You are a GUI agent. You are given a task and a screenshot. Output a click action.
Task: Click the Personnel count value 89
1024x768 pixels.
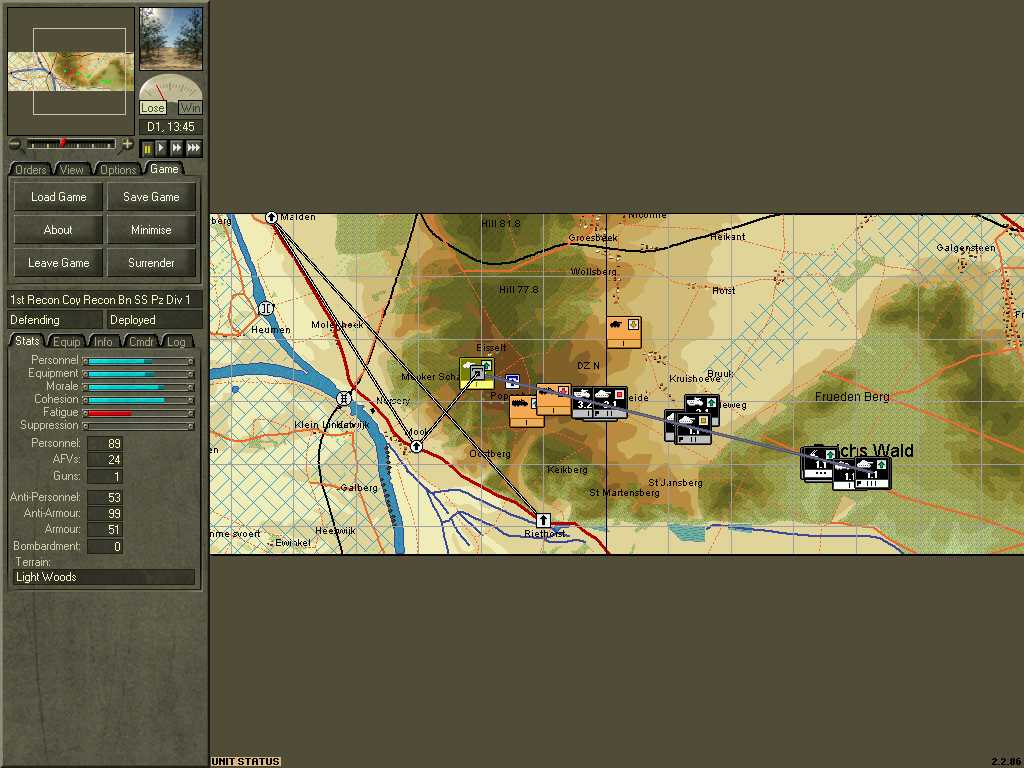pyautogui.click(x=105, y=443)
